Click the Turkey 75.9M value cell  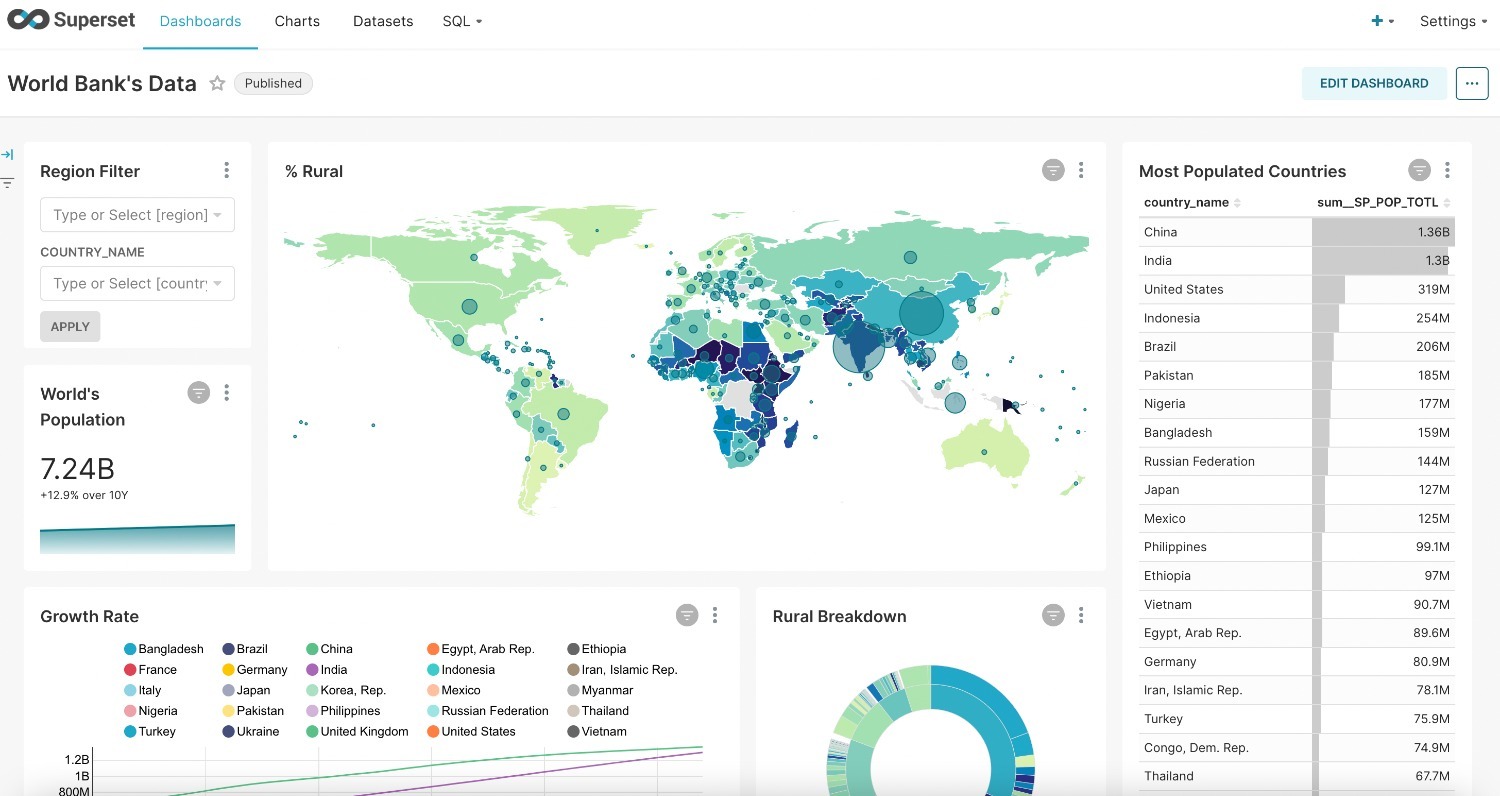pyautogui.click(x=1383, y=719)
